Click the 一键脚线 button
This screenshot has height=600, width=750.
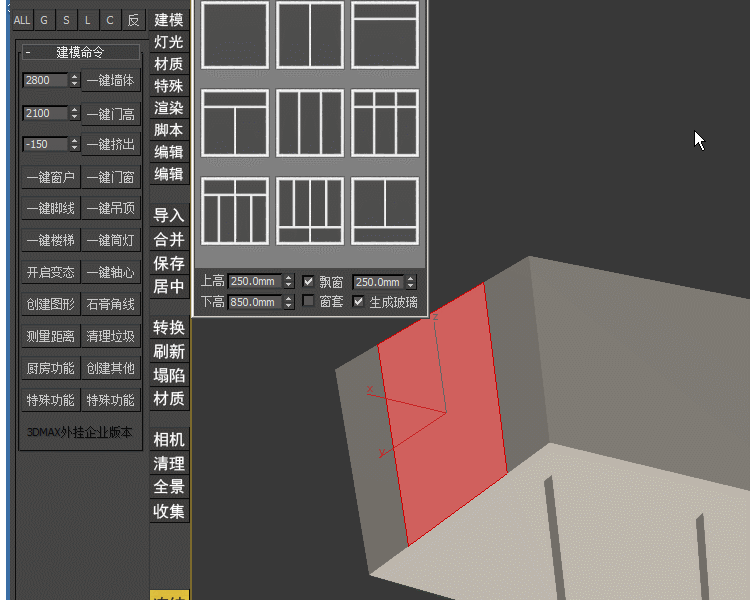[x=51, y=209]
